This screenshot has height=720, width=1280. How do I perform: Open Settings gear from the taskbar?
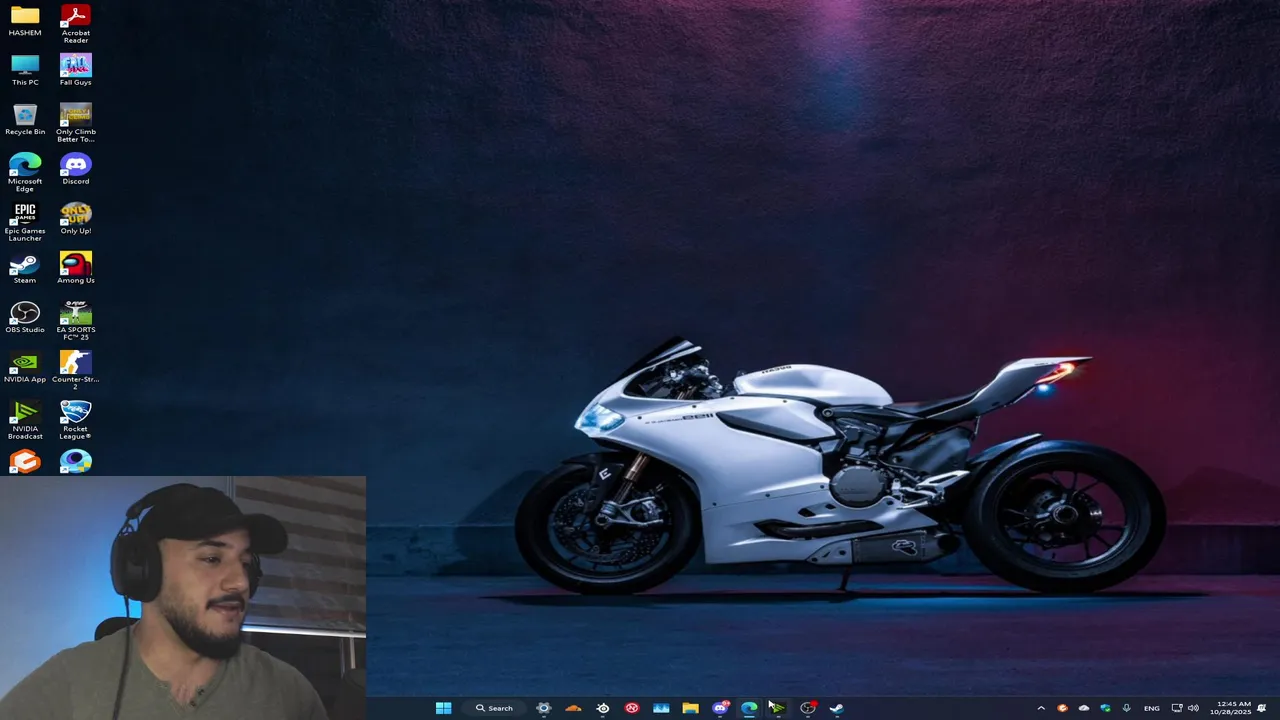coord(543,708)
